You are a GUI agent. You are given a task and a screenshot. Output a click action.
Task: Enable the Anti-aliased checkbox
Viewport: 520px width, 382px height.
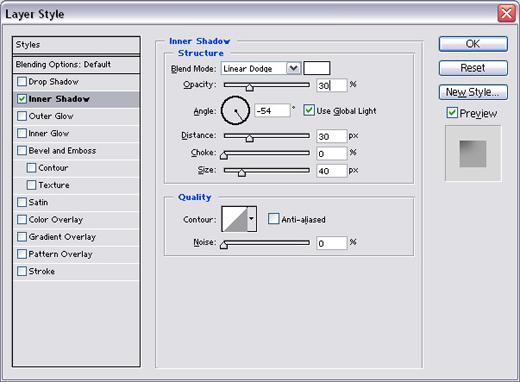tap(274, 219)
